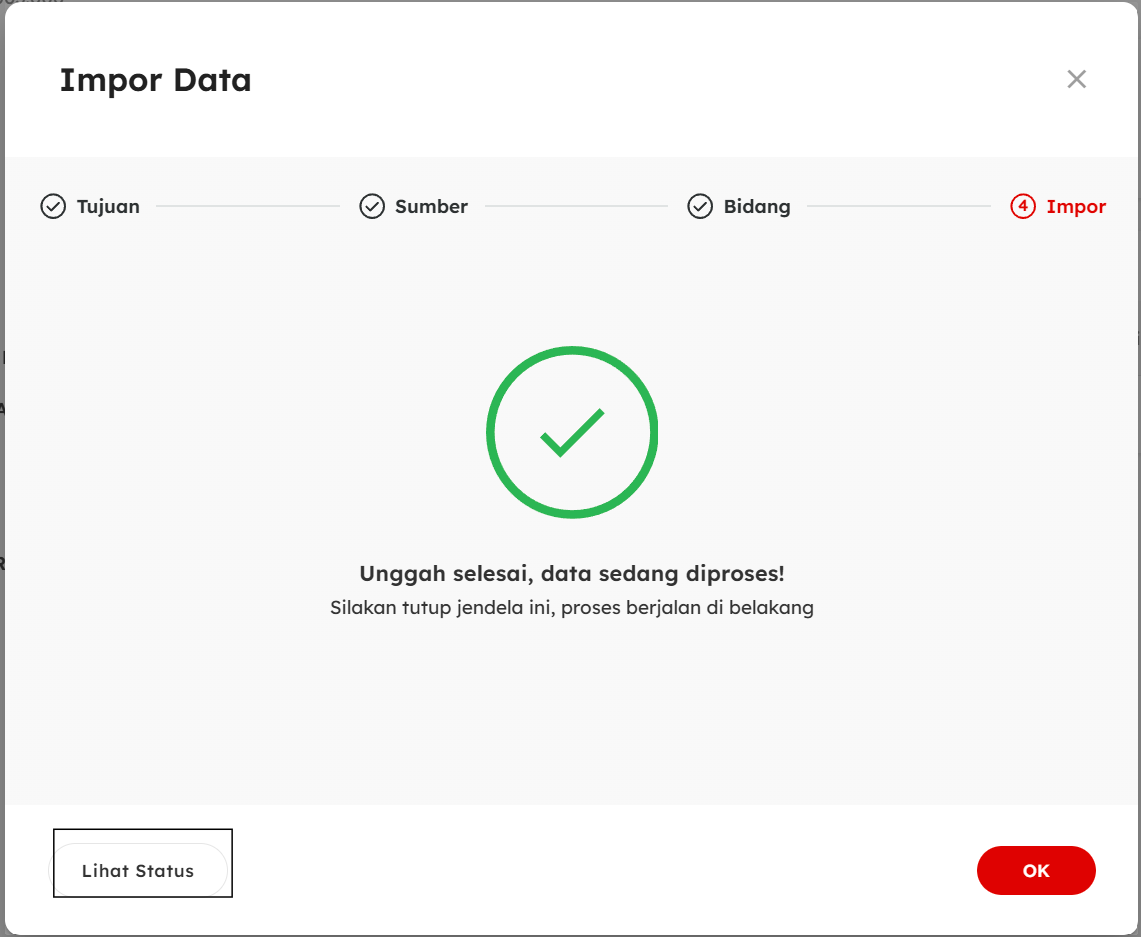Click the Bidang step checkmark icon
Screen dimensions: 1141x937
point(700,207)
